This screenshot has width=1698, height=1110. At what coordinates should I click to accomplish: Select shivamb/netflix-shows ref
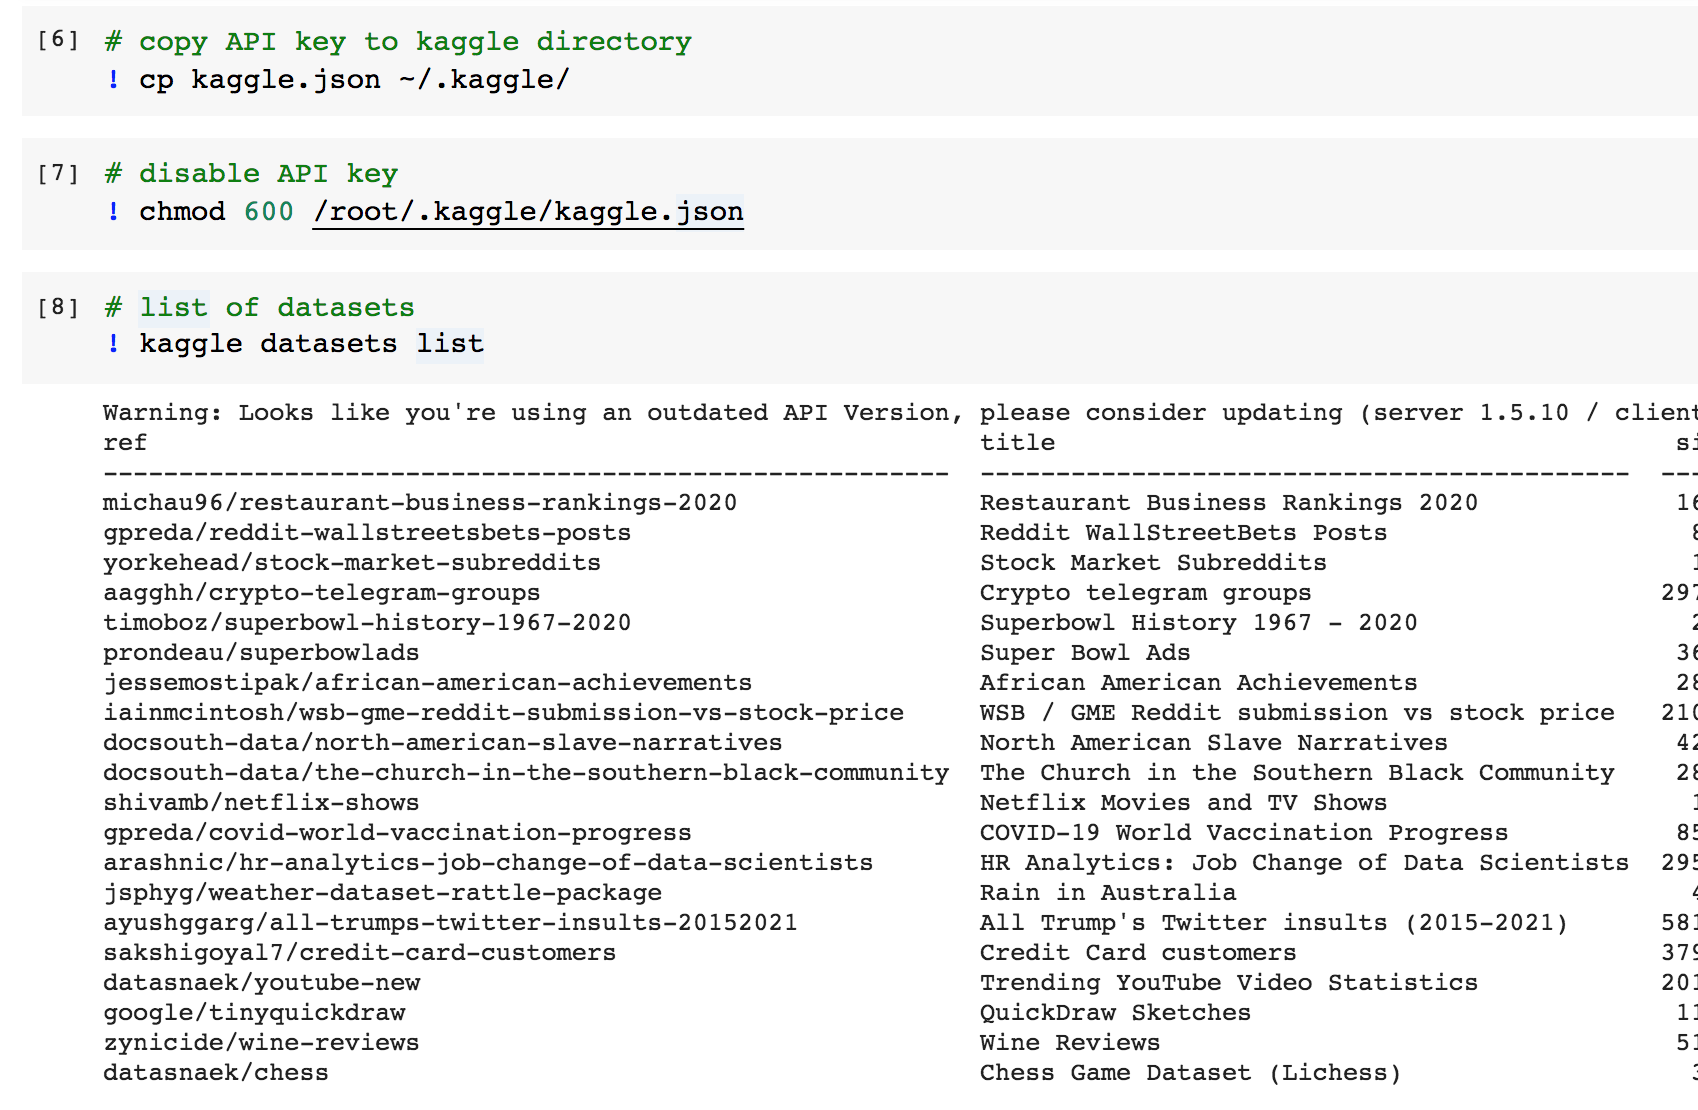click(x=261, y=802)
